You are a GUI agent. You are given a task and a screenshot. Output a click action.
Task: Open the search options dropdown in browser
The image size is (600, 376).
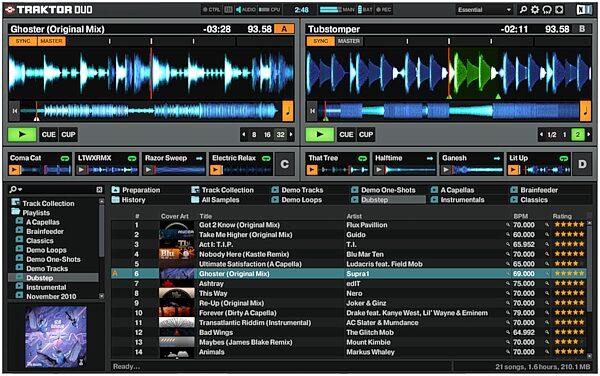[x=16, y=189]
